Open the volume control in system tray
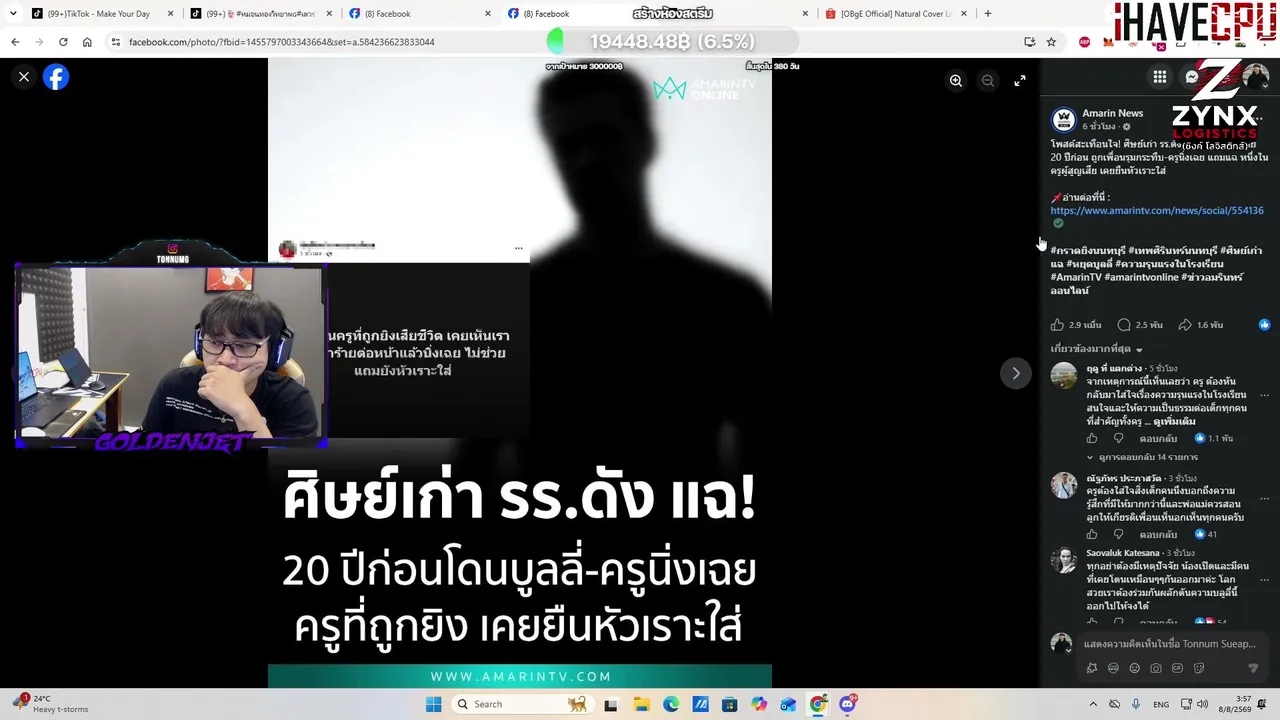1280x720 pixels. coord(1202,704)
